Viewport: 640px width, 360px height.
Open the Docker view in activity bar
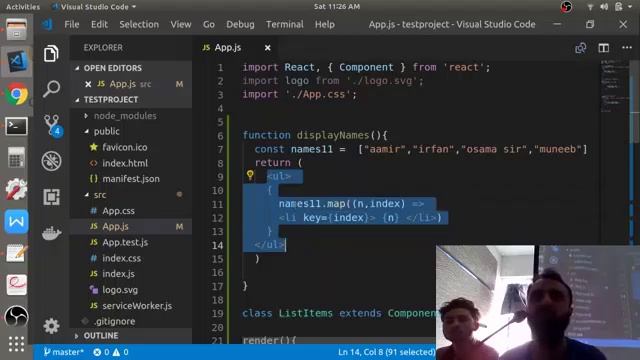51,233
